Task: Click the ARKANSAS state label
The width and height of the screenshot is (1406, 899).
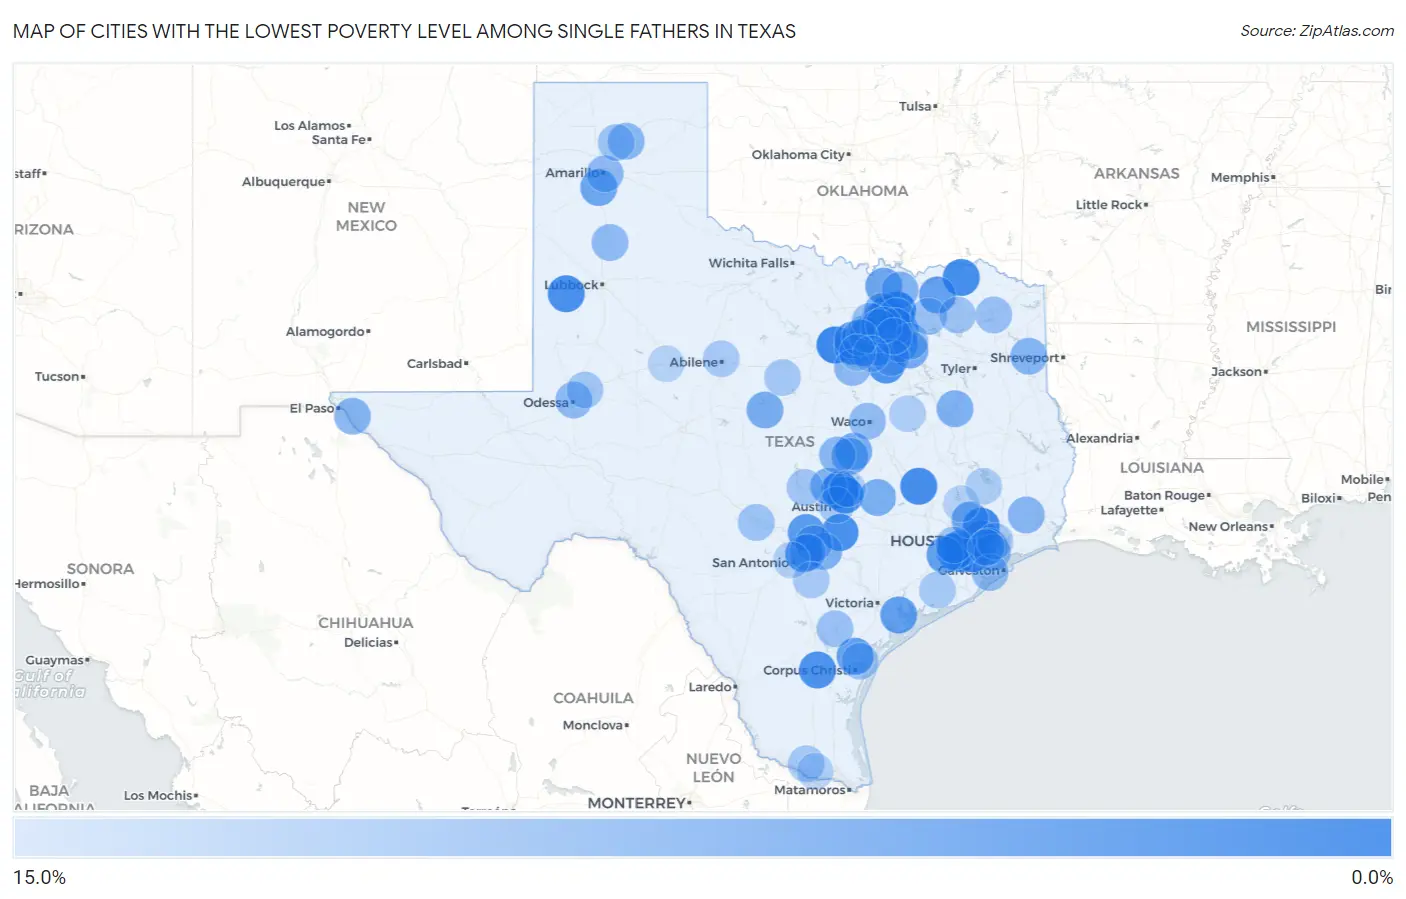Action: [x=1136, y=174]
